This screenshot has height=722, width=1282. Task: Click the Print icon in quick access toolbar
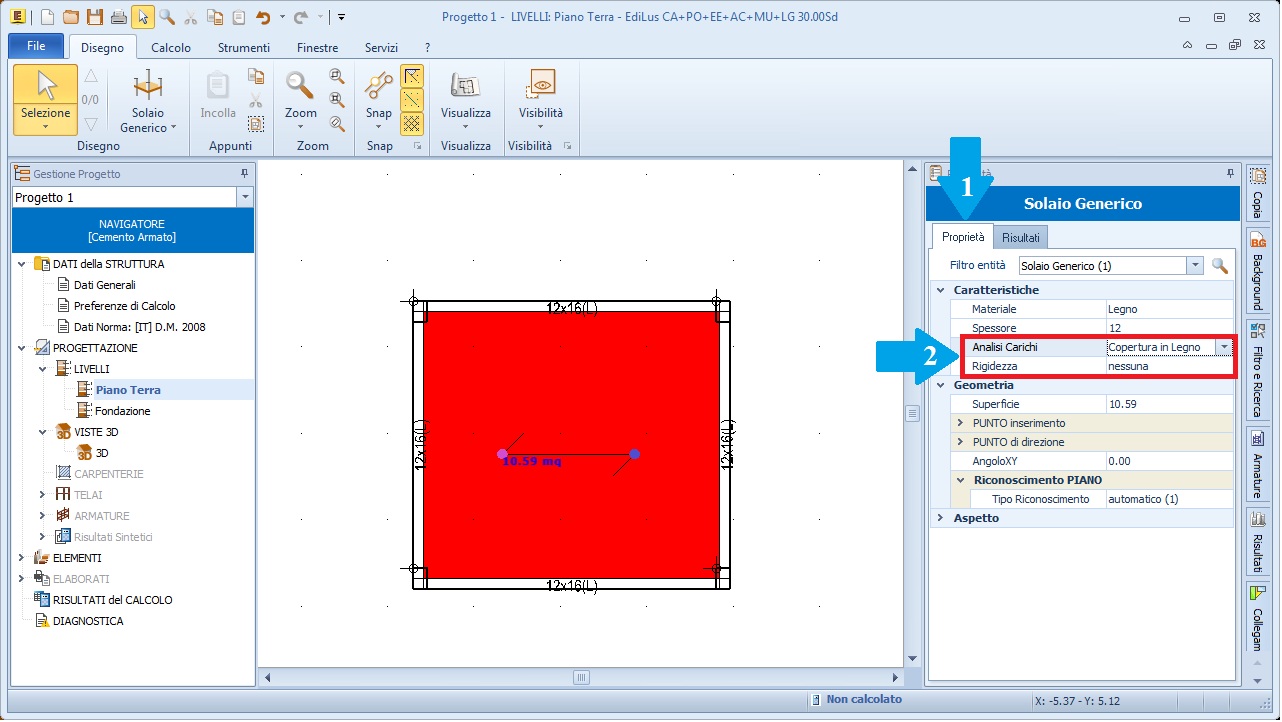point(119,17)
